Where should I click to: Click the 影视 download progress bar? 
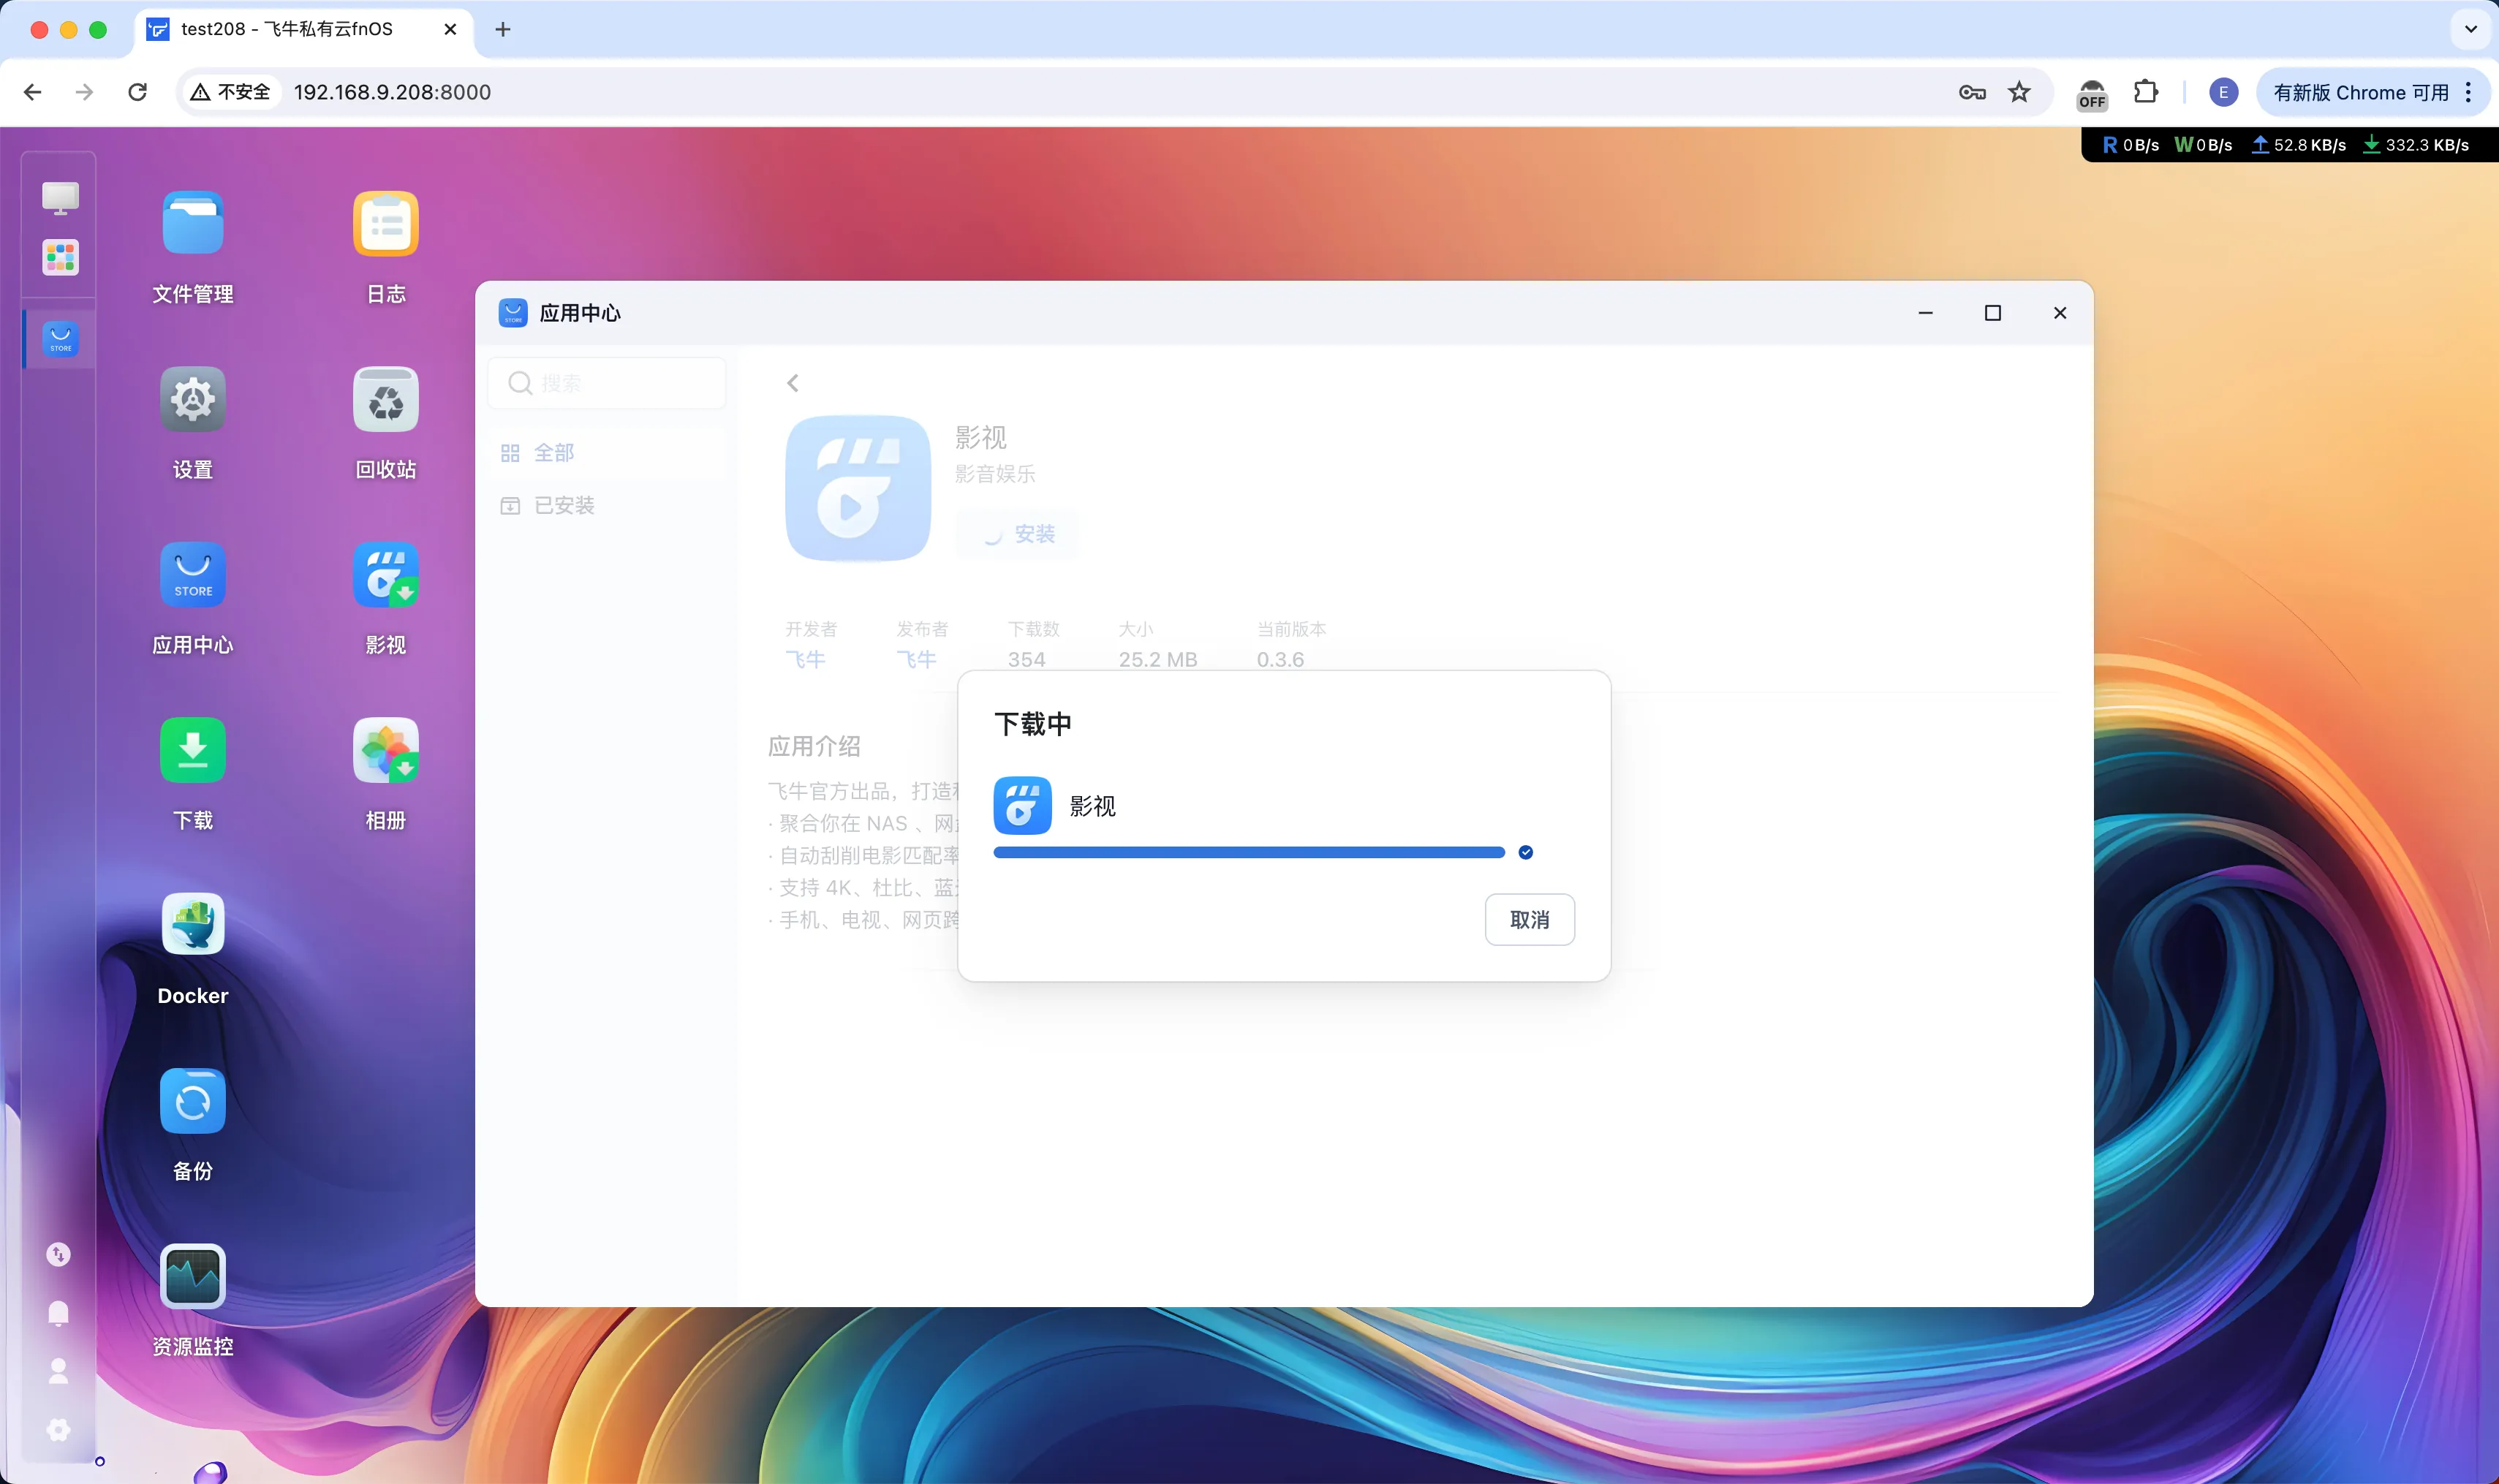tap(1248, 852)
